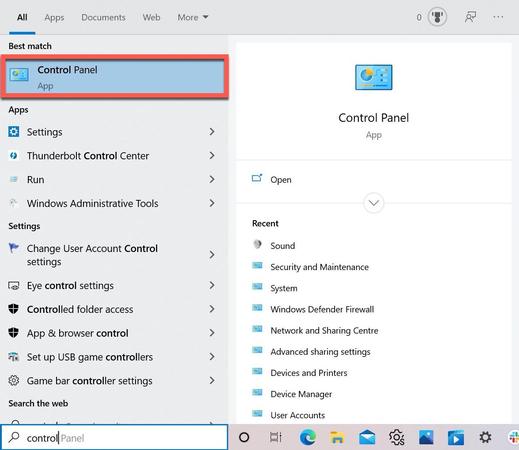Open Network and Sharing Centre from Recent

324,330
